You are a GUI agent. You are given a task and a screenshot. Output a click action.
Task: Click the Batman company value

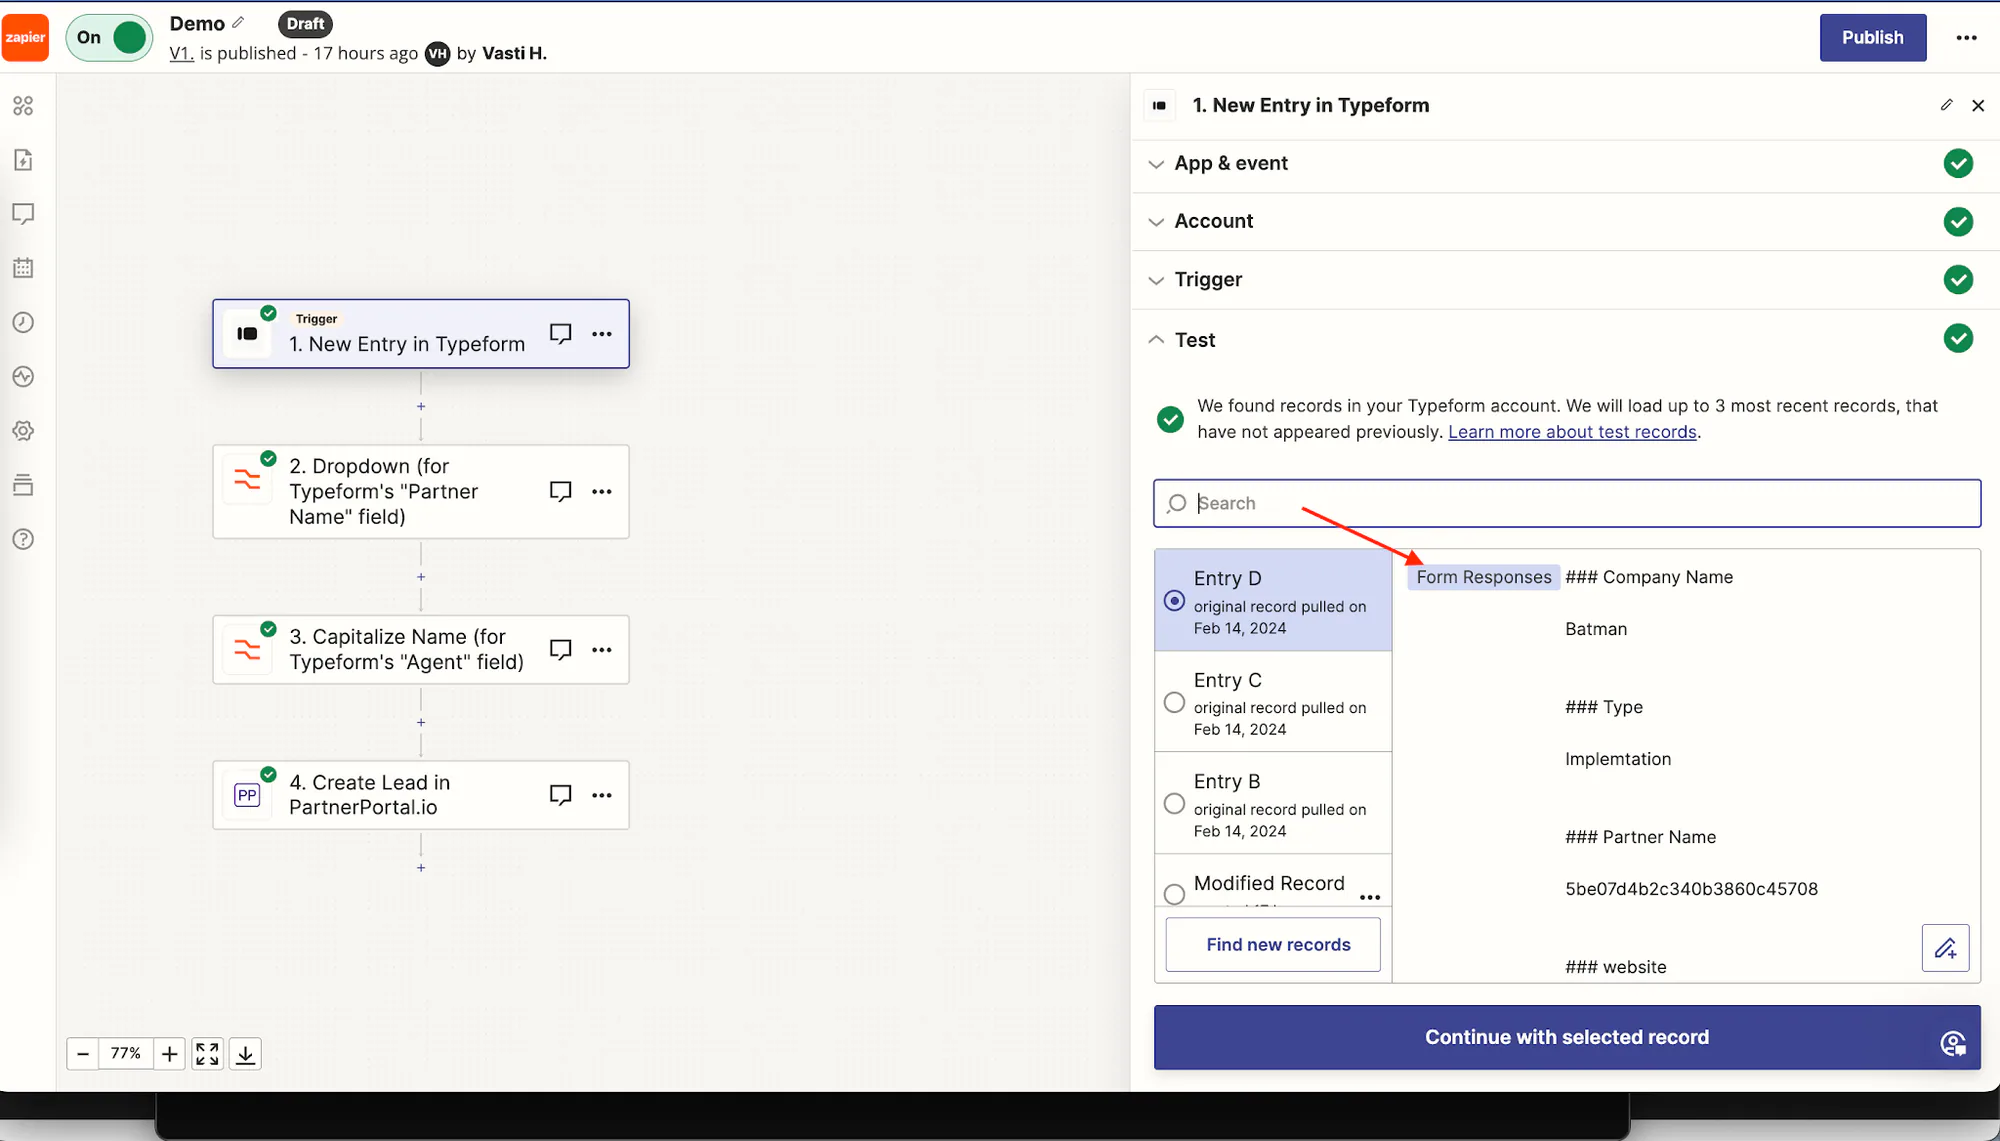pos(1595,629)
